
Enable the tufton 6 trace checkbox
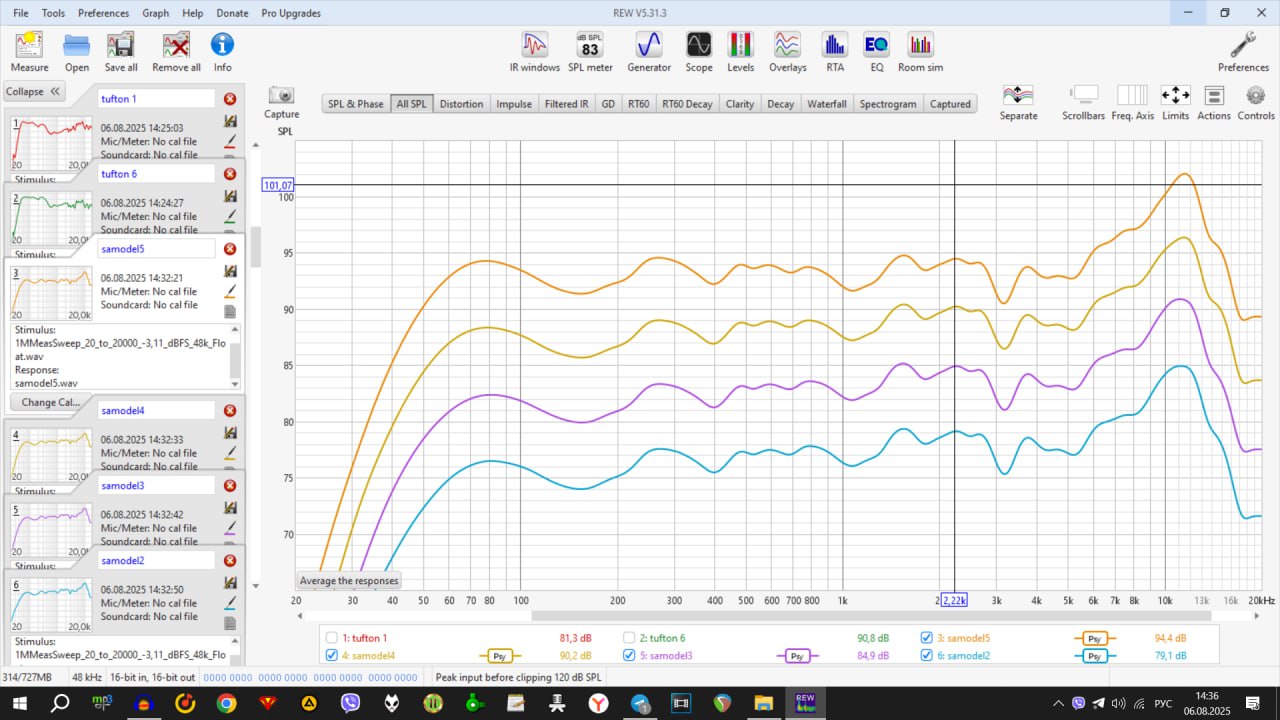629,638
